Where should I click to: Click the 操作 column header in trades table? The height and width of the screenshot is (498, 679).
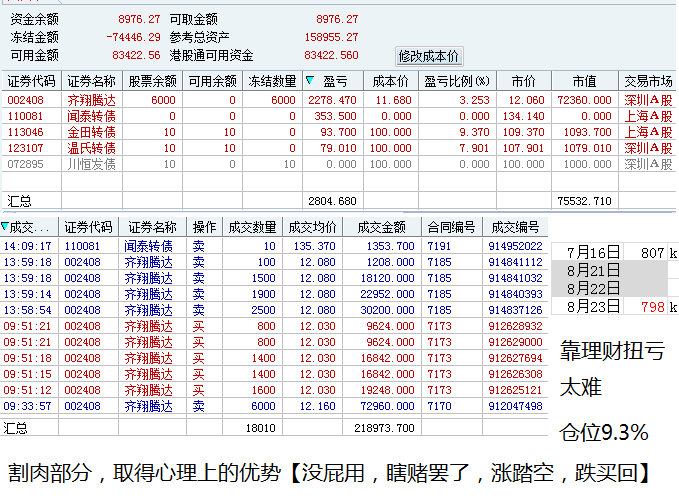coord(204,227)
